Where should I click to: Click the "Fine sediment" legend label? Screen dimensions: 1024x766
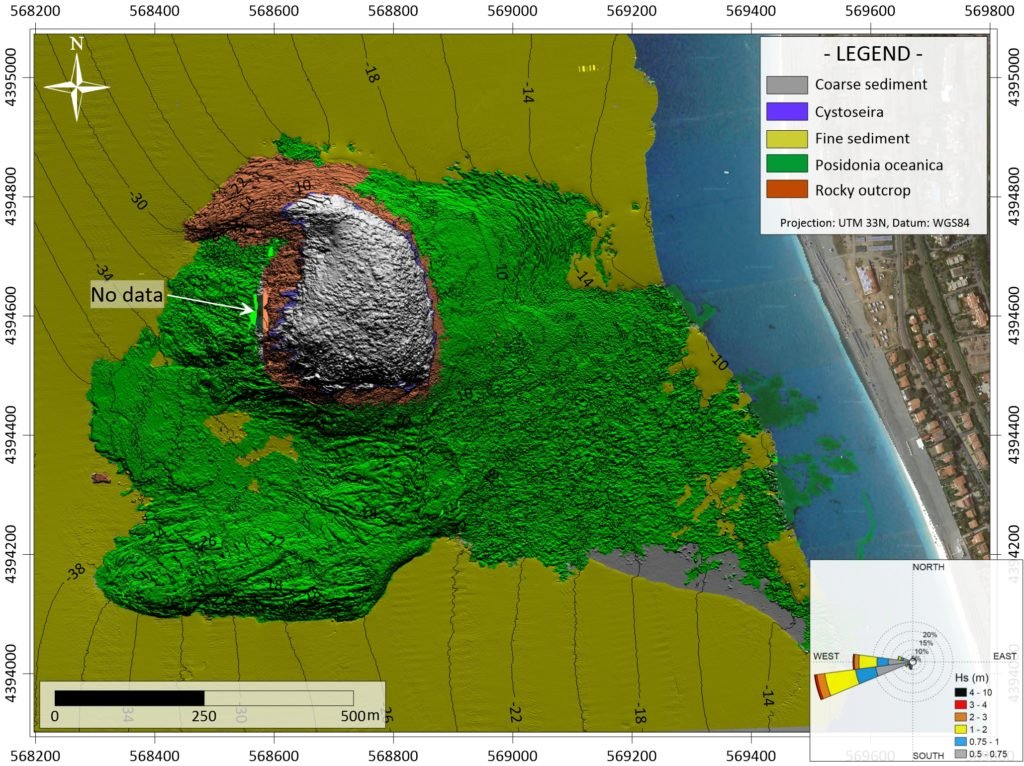tap(862, 138)
